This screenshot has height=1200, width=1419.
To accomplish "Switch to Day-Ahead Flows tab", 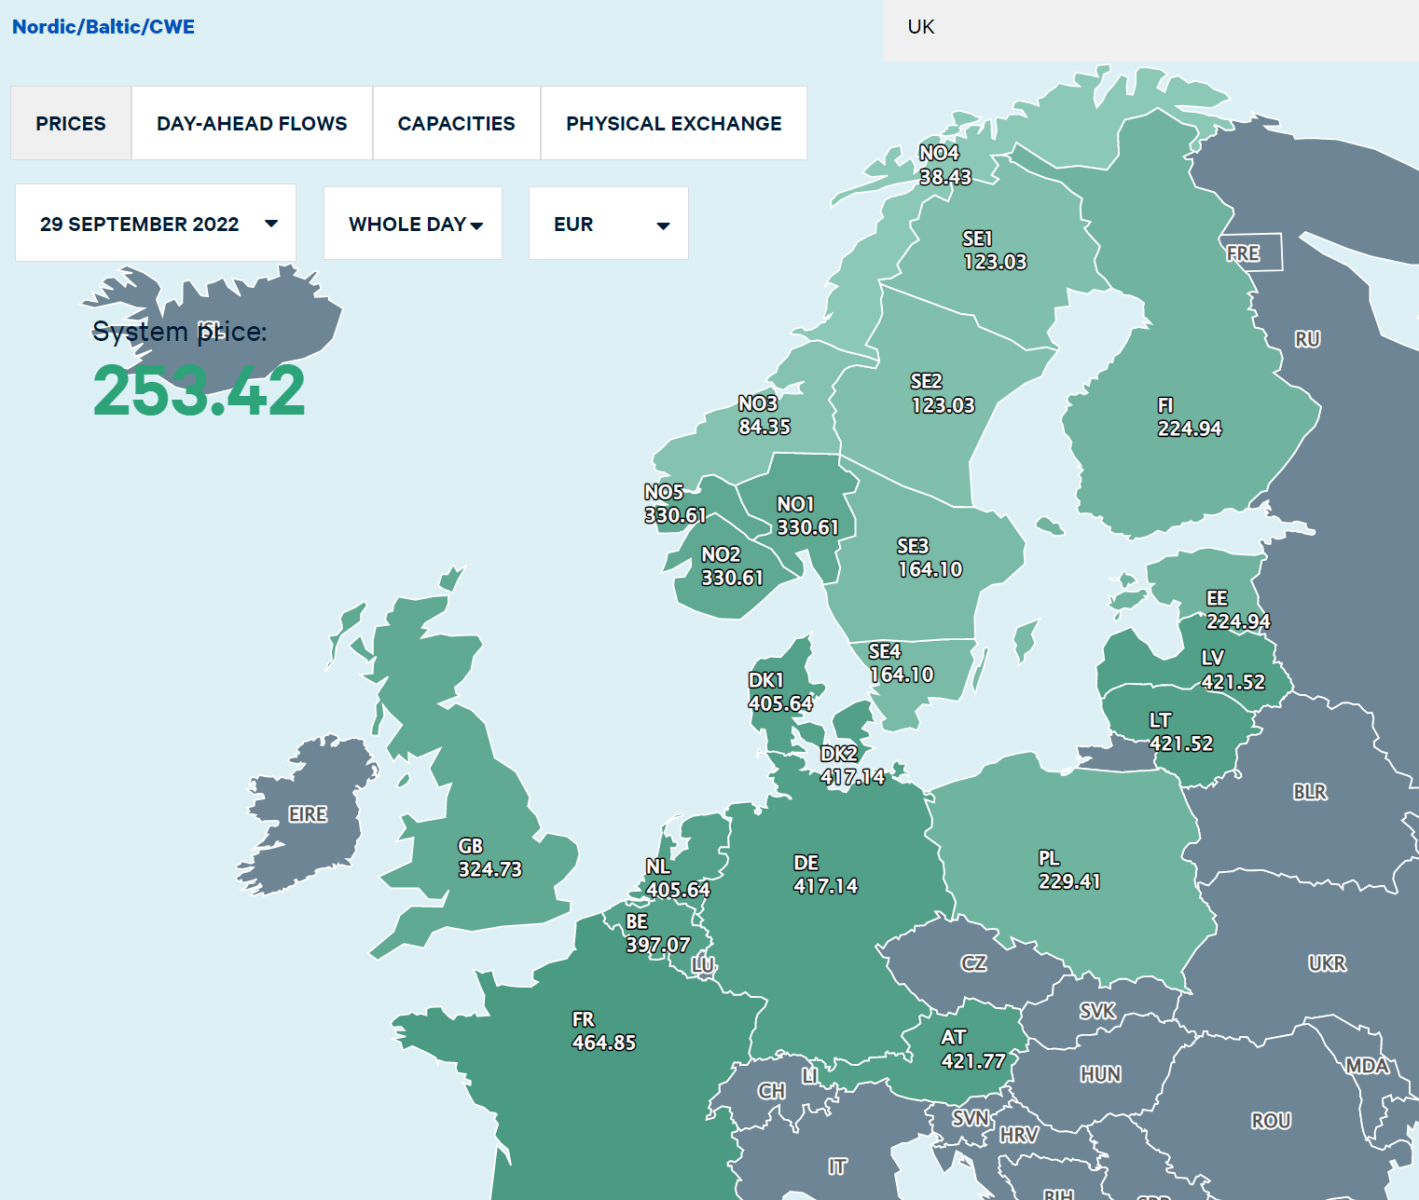I will click(252, 123).
